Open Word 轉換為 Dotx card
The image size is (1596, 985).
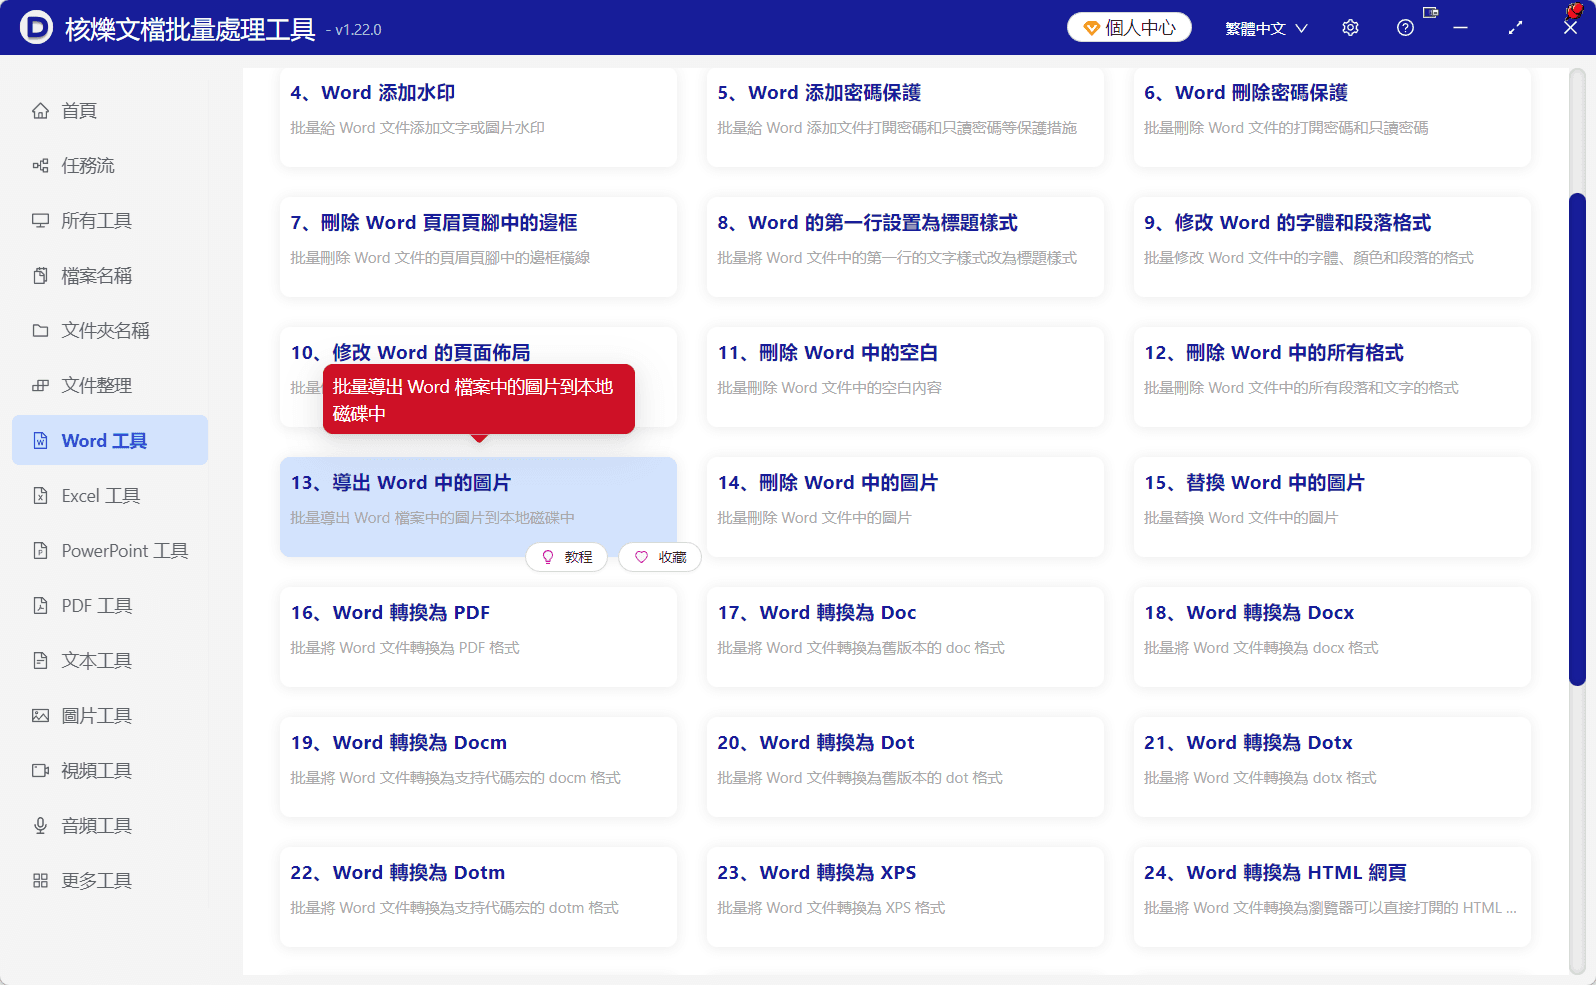[x=1332, y=767]
